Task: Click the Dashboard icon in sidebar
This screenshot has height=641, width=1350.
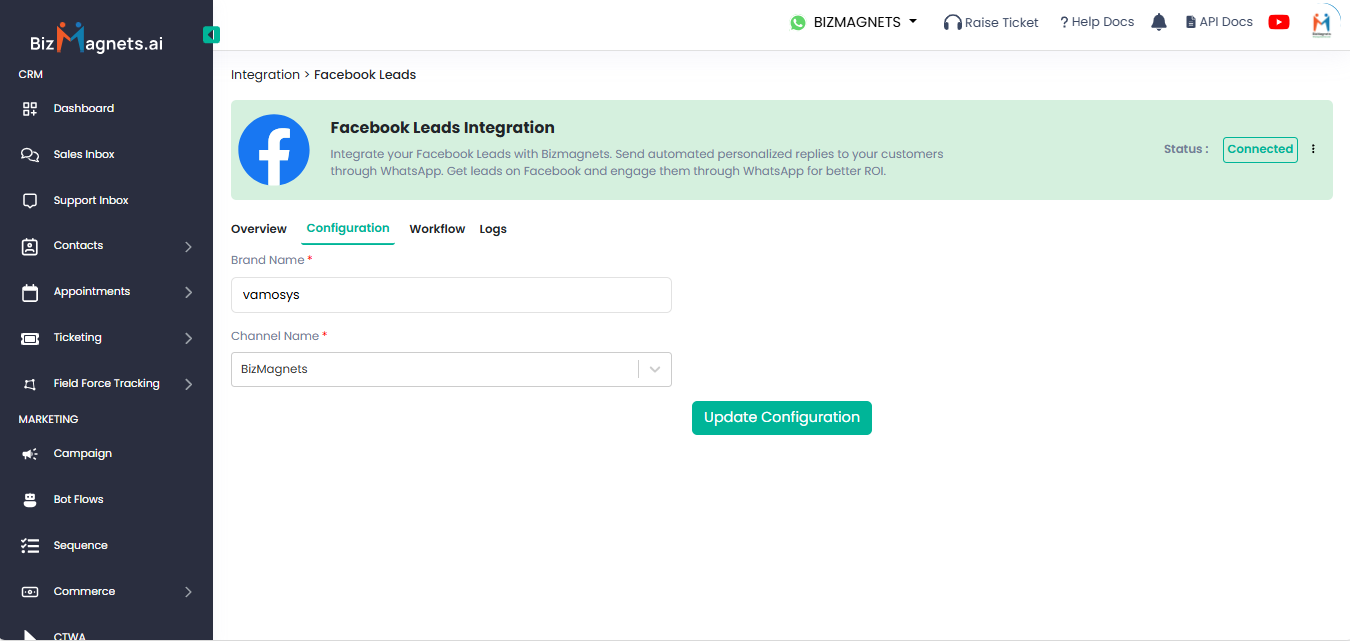Action: coord(30,108)
